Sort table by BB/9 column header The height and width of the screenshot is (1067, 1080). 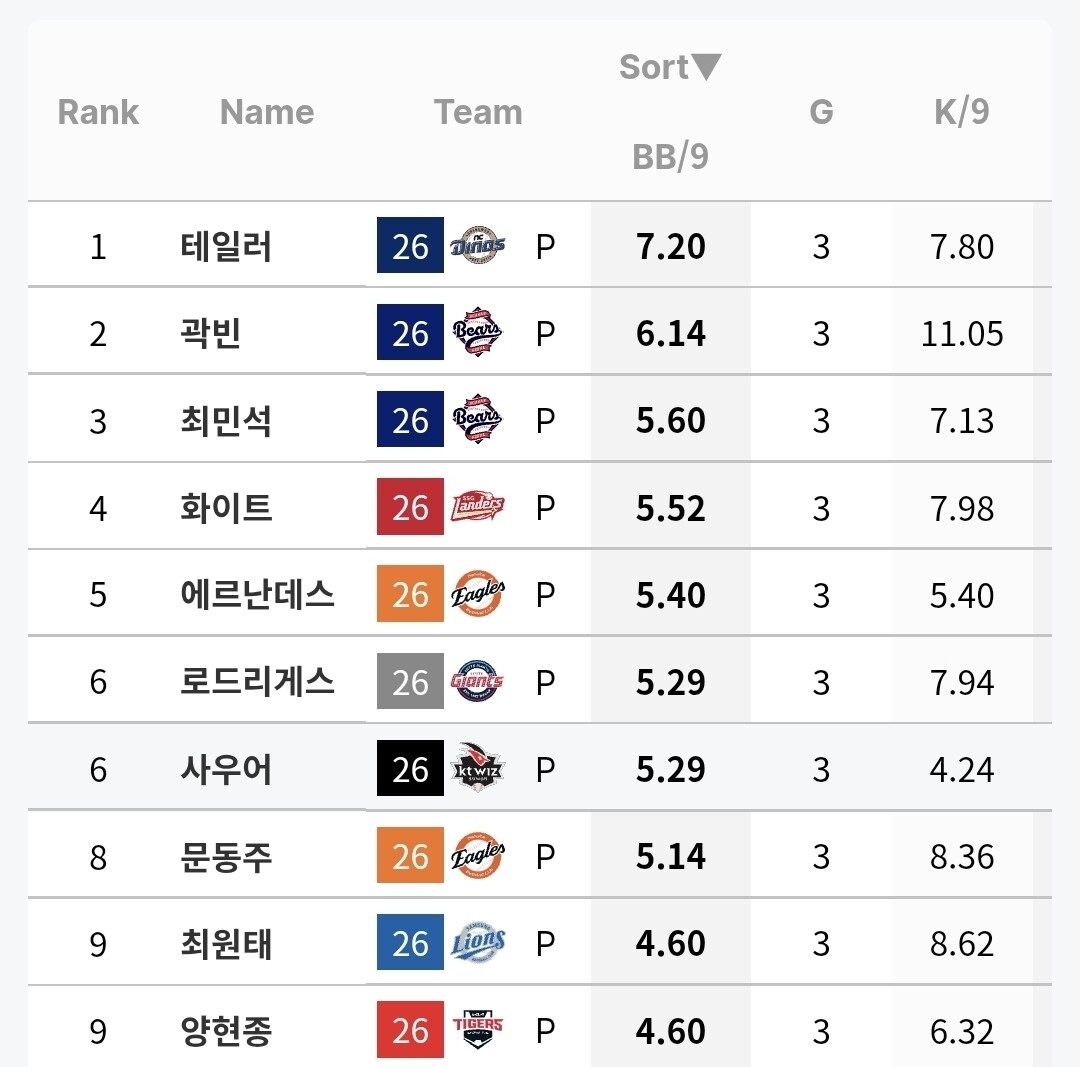tap(670, 156)
